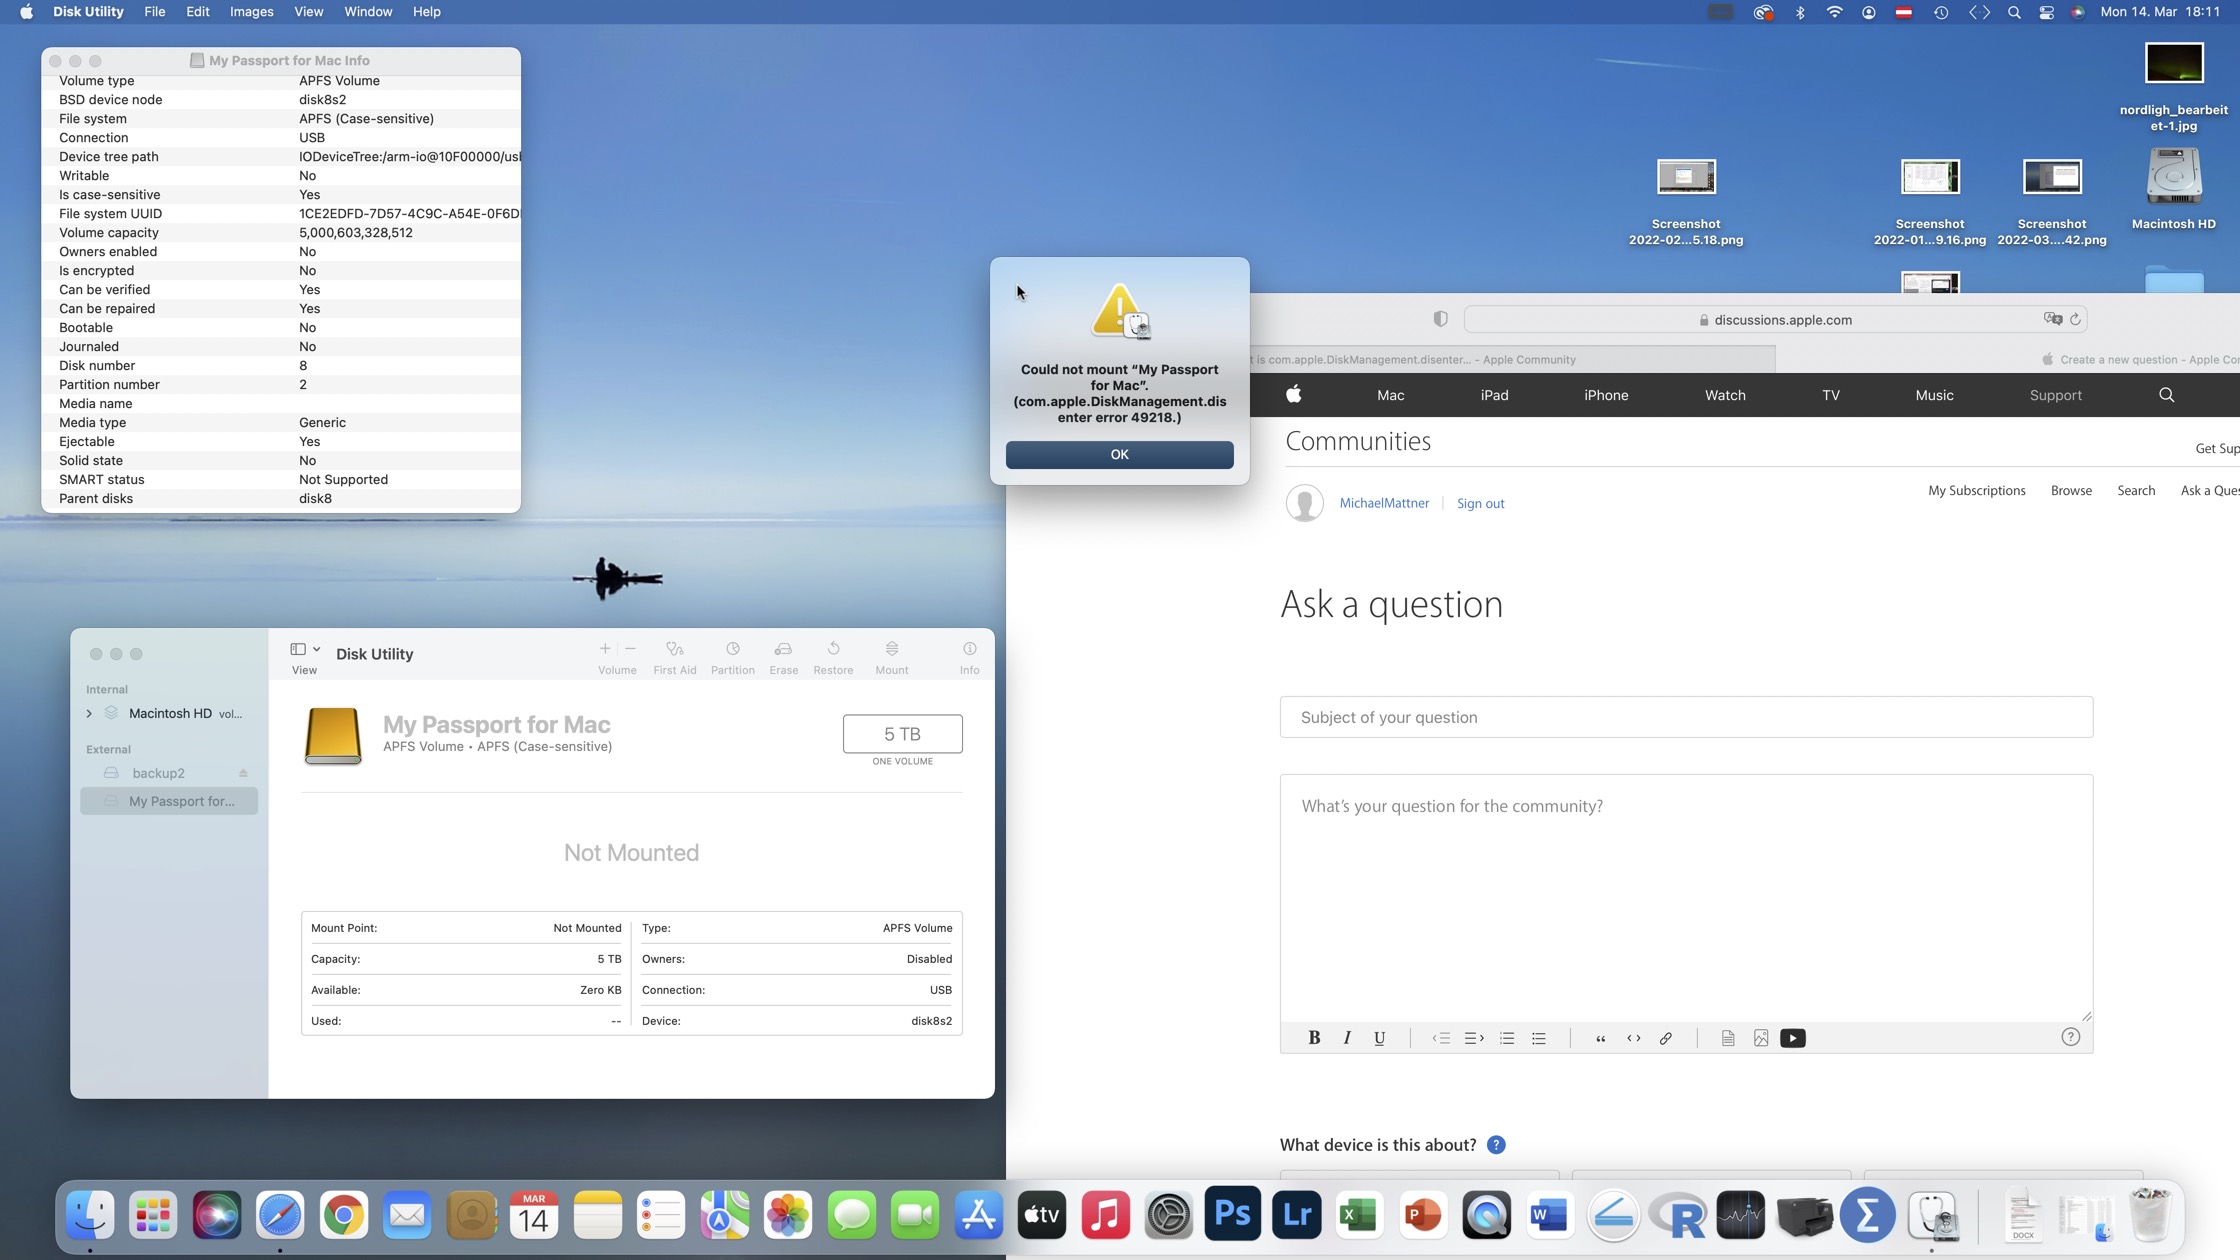Select the Erase icon
Screen dimensions: 2240x1260
point(783,655)
